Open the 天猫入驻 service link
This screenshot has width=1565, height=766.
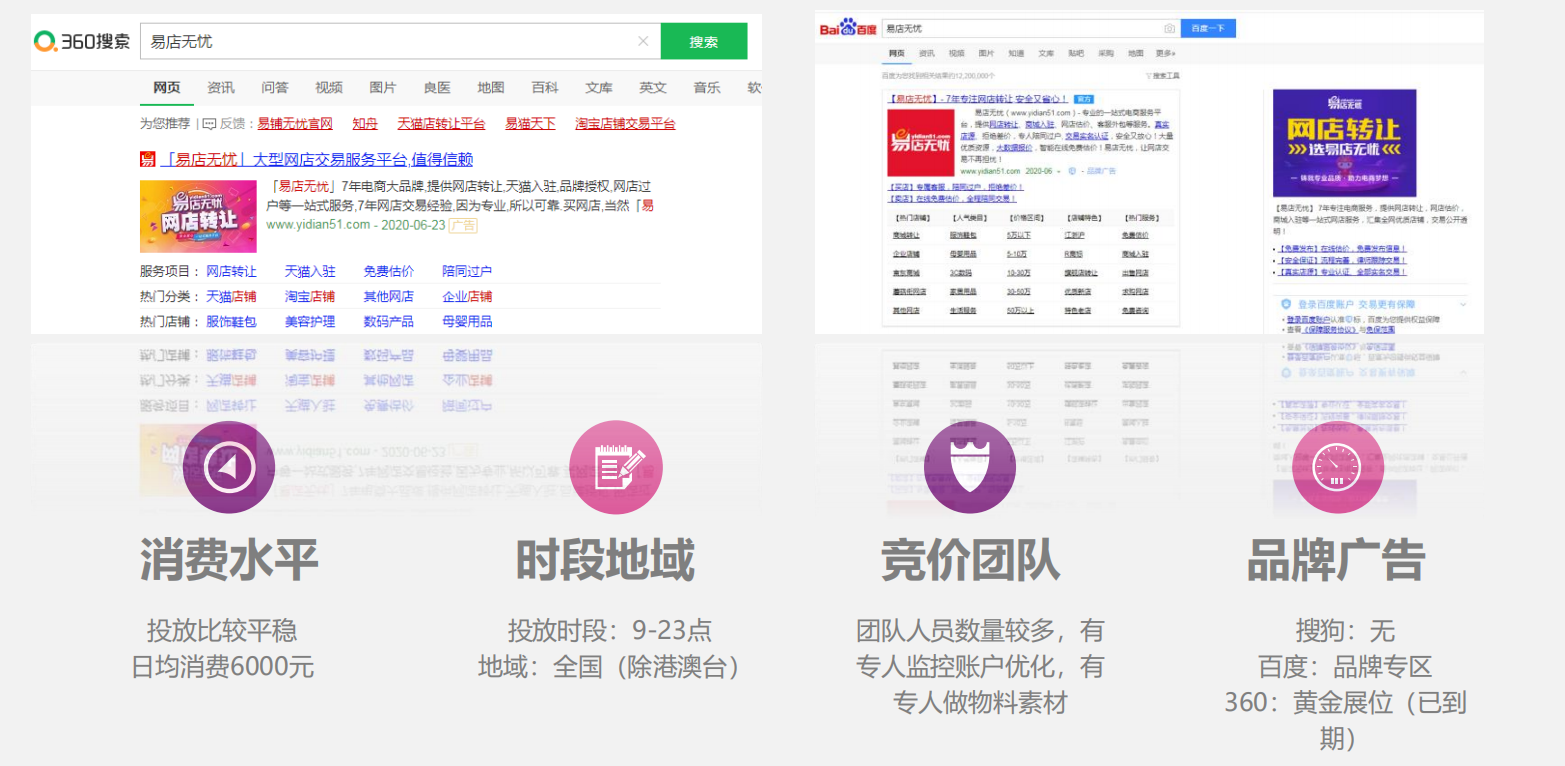click(x=310, y=272)
